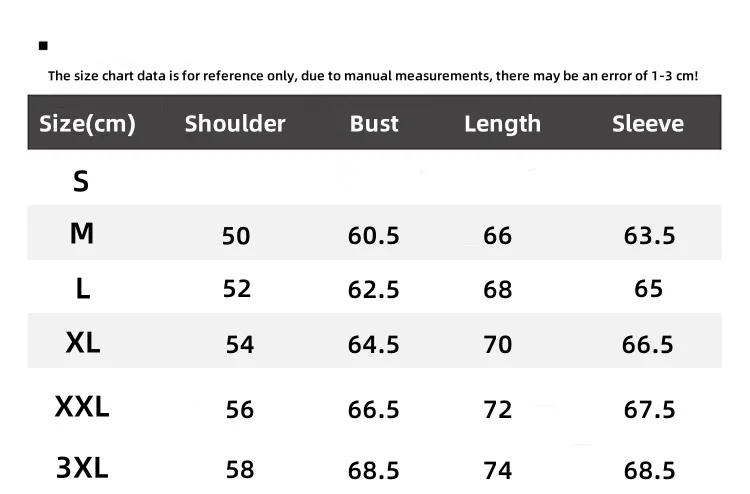Click the size chart reference note text
This screenshot has width=750, height=494.
(373, 75)
